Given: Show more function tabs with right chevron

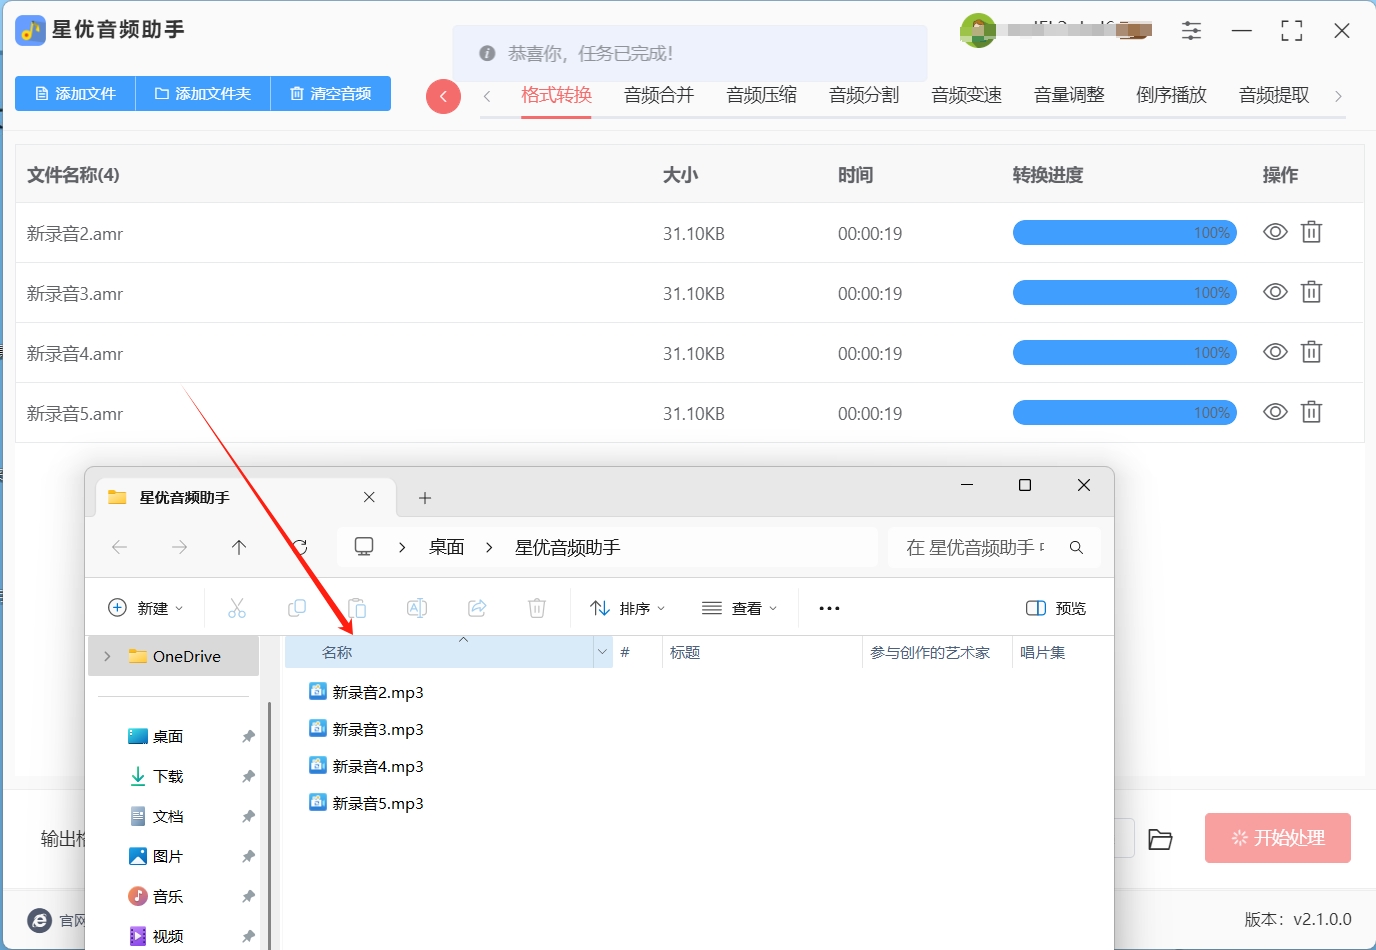Looking at the screenshot, I should click(x=1338, y=96).
